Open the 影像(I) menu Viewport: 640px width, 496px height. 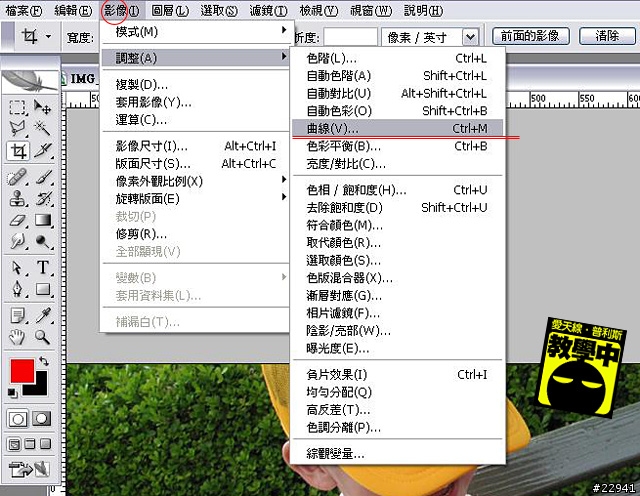[121, 11]
